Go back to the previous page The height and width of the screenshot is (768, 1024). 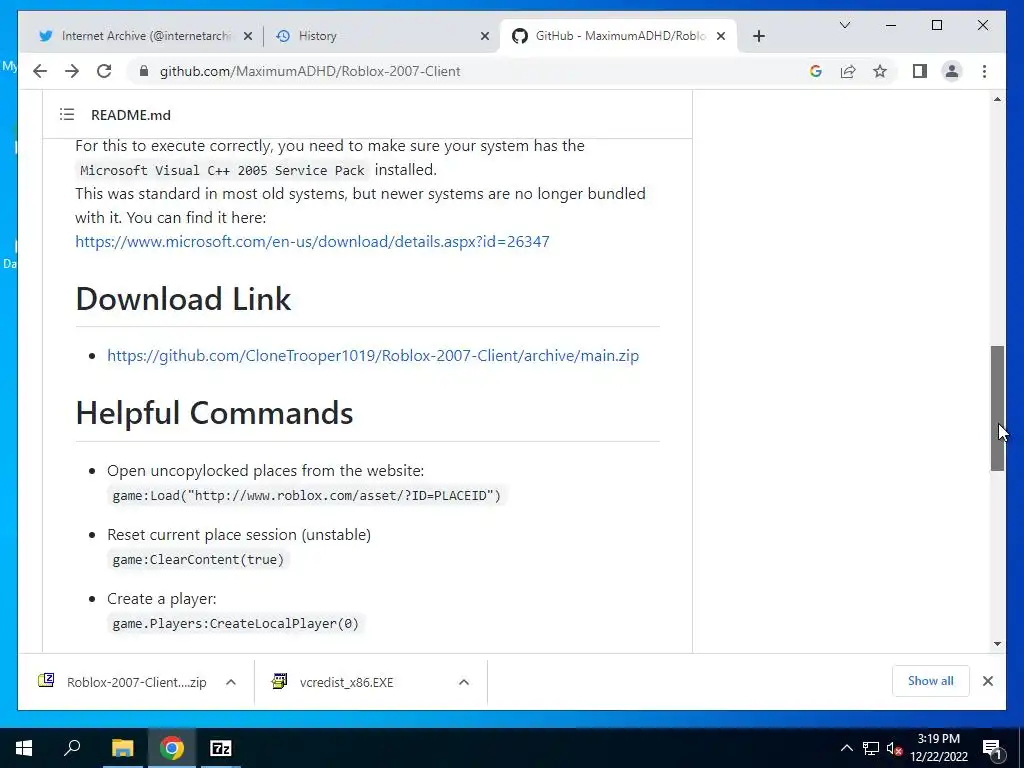(x=40, y=71)
